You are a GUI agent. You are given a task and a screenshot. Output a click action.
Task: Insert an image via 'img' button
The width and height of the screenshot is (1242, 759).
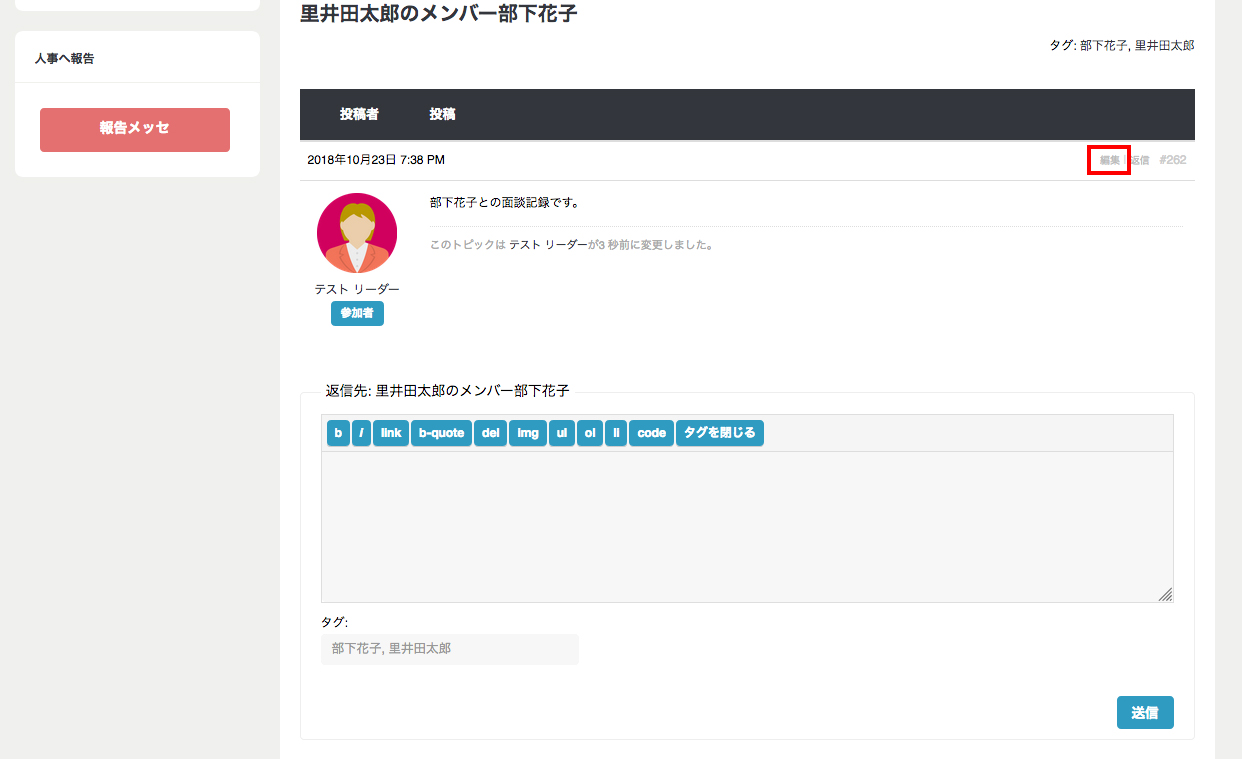coord(528,433)
